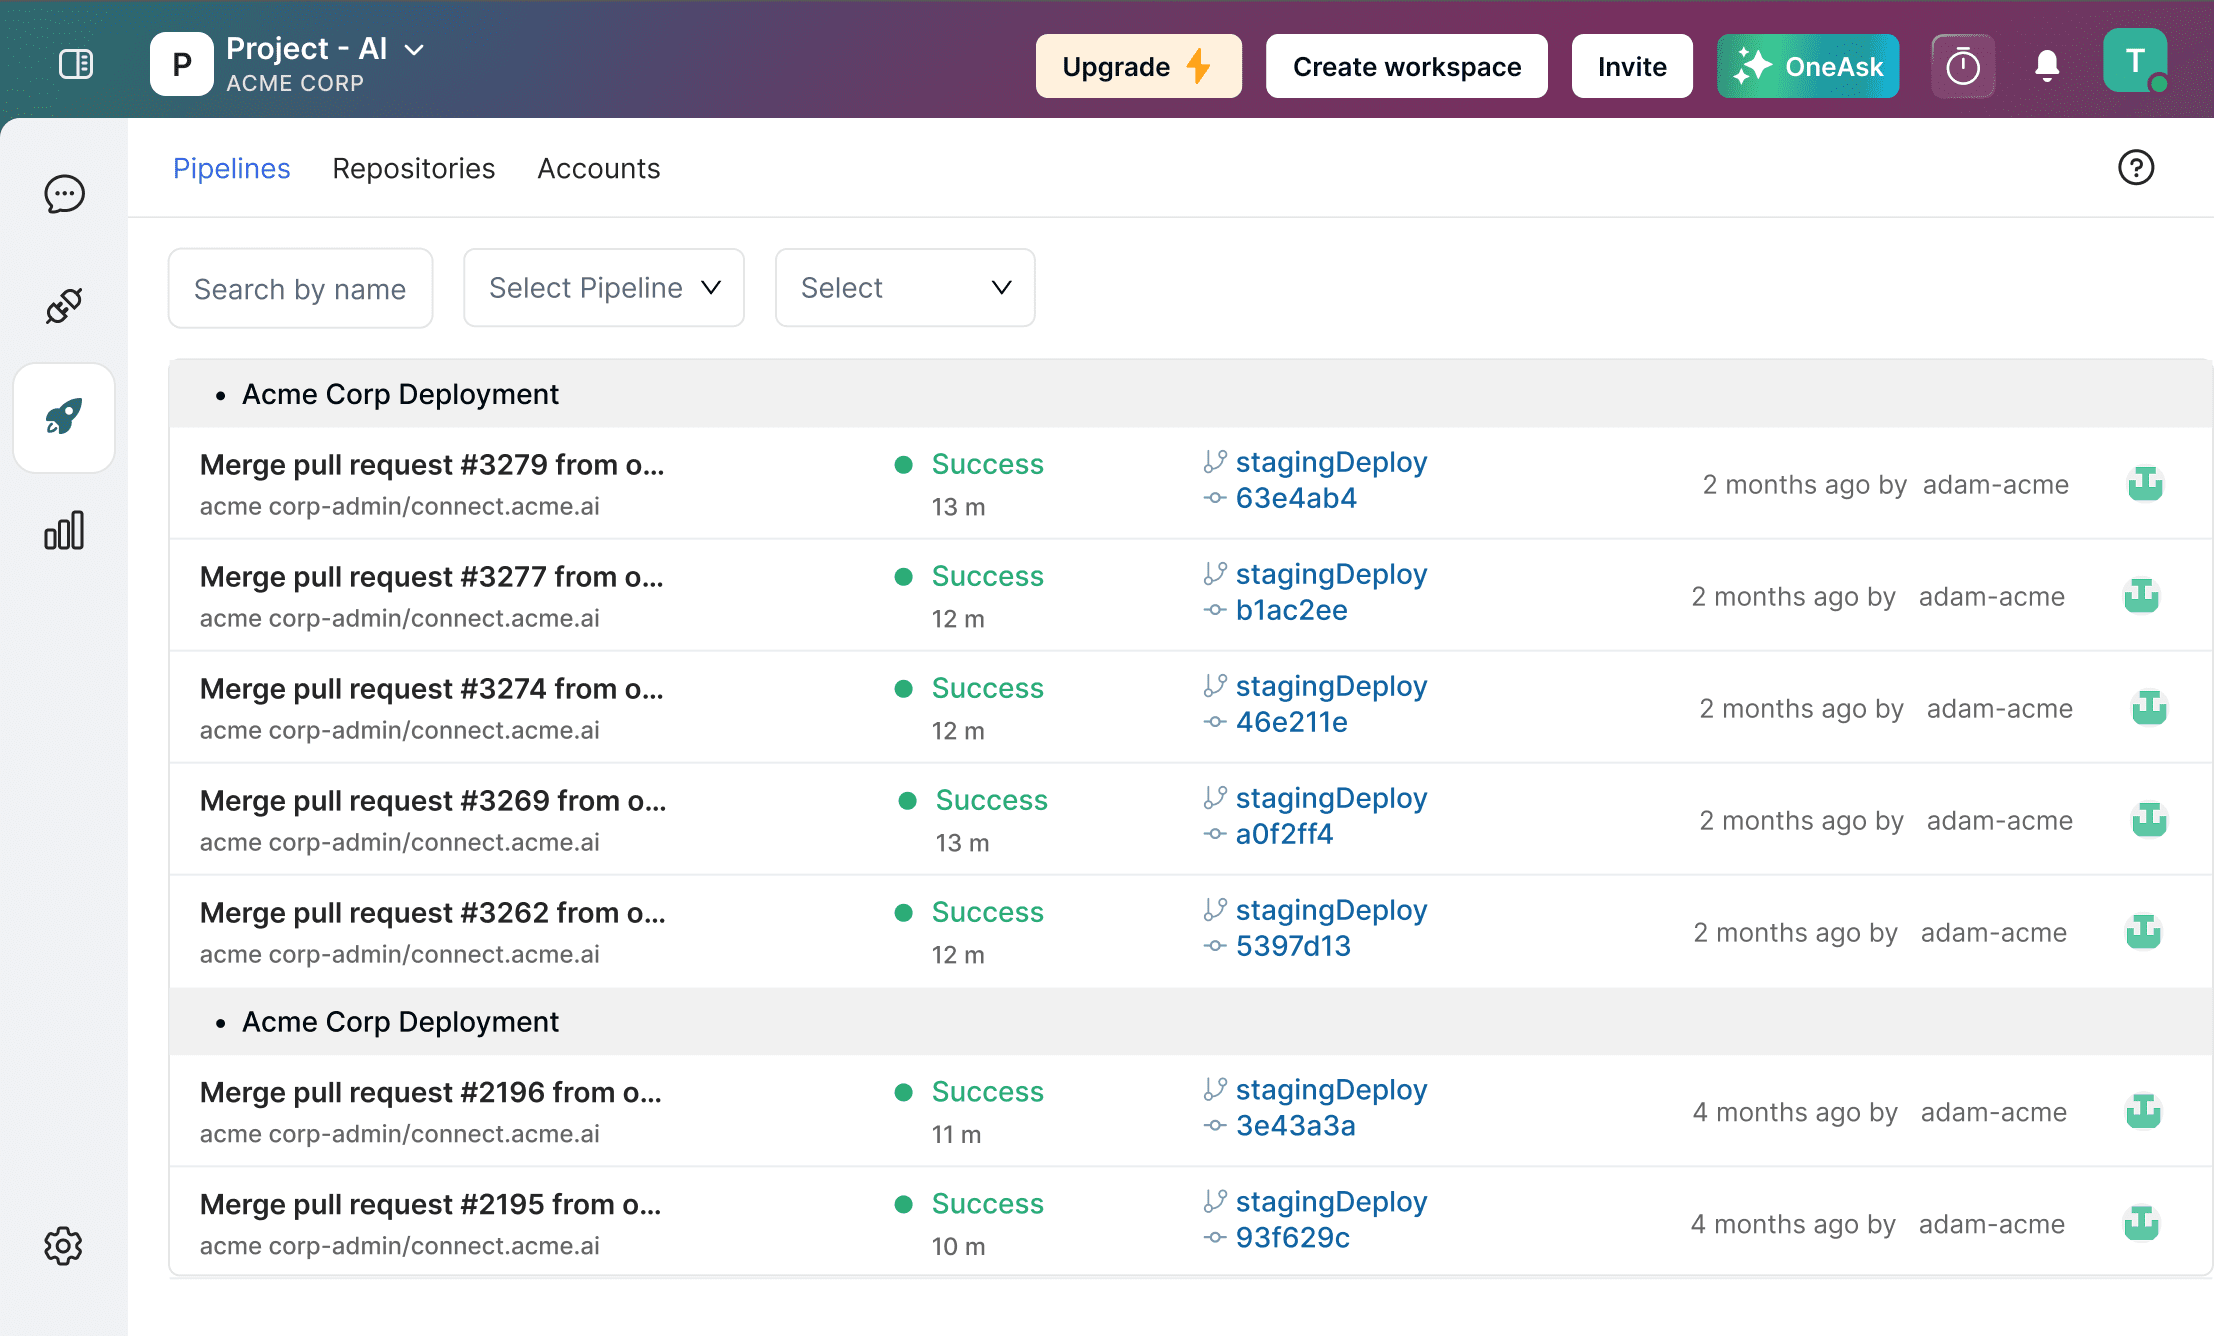Open the notifications bell
Screen dimensions: 2214x1336
(x=2047, y=67)
